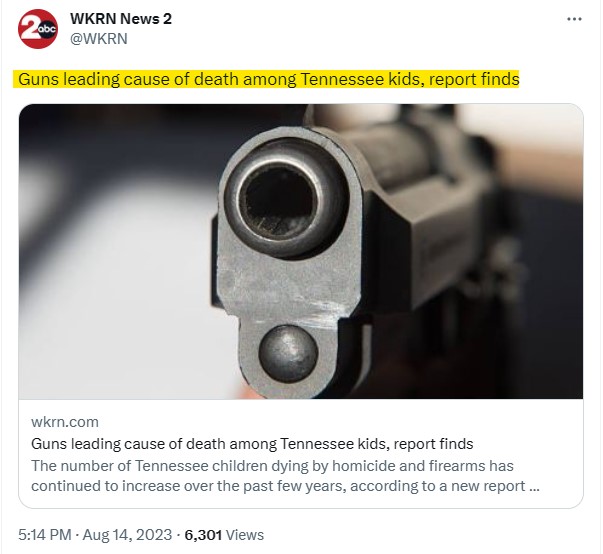The height and width of the screenshot is (554, 603).
Task: Open the three-dot more options menu
Action: pyautogui.click(x=574, y=19)
